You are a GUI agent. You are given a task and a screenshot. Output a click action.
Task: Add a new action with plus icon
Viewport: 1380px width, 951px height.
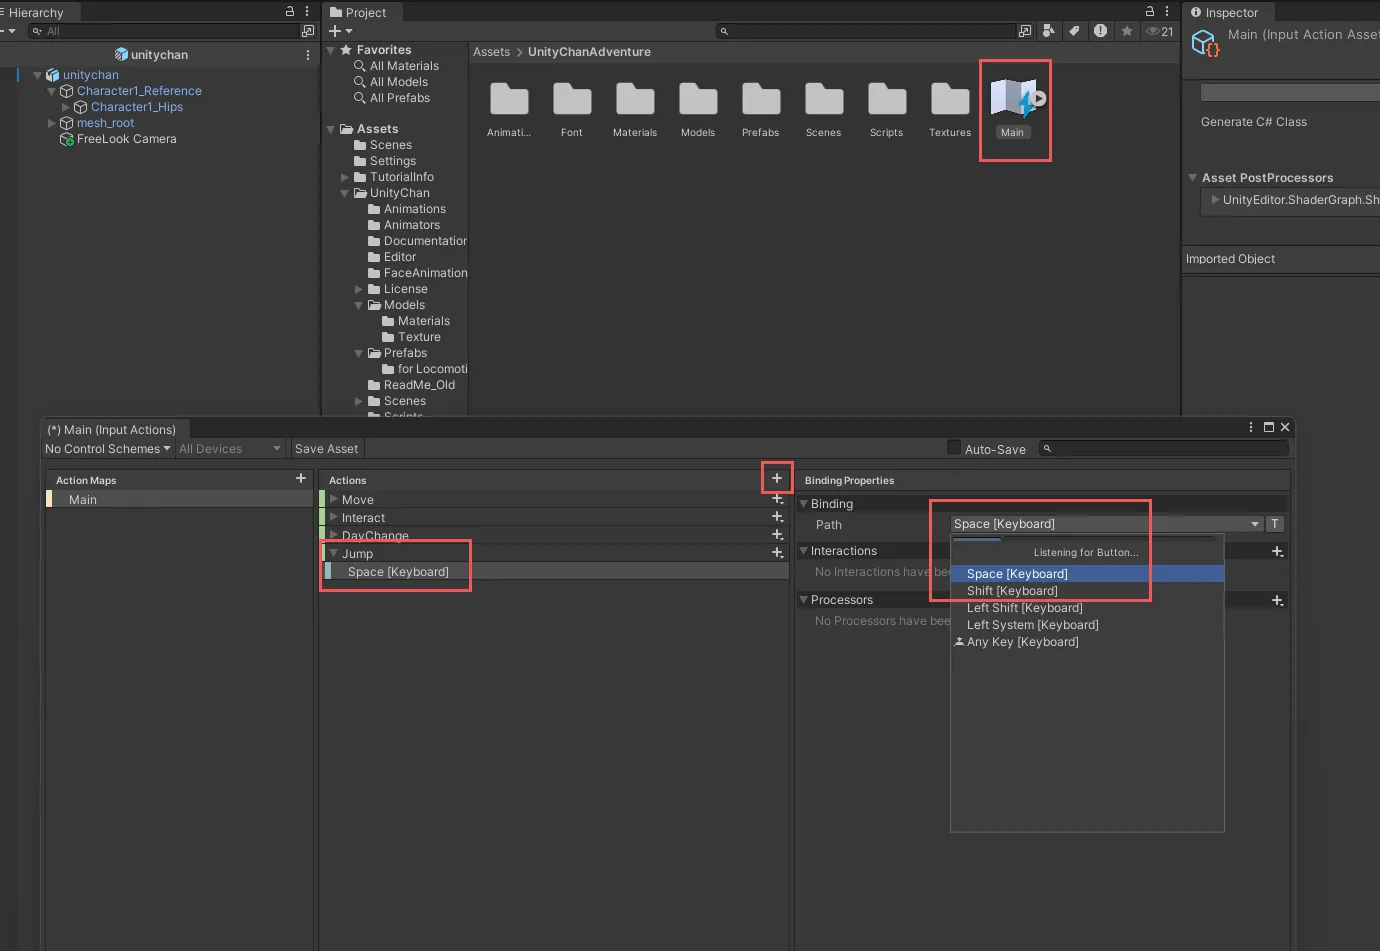coord(777,478)
